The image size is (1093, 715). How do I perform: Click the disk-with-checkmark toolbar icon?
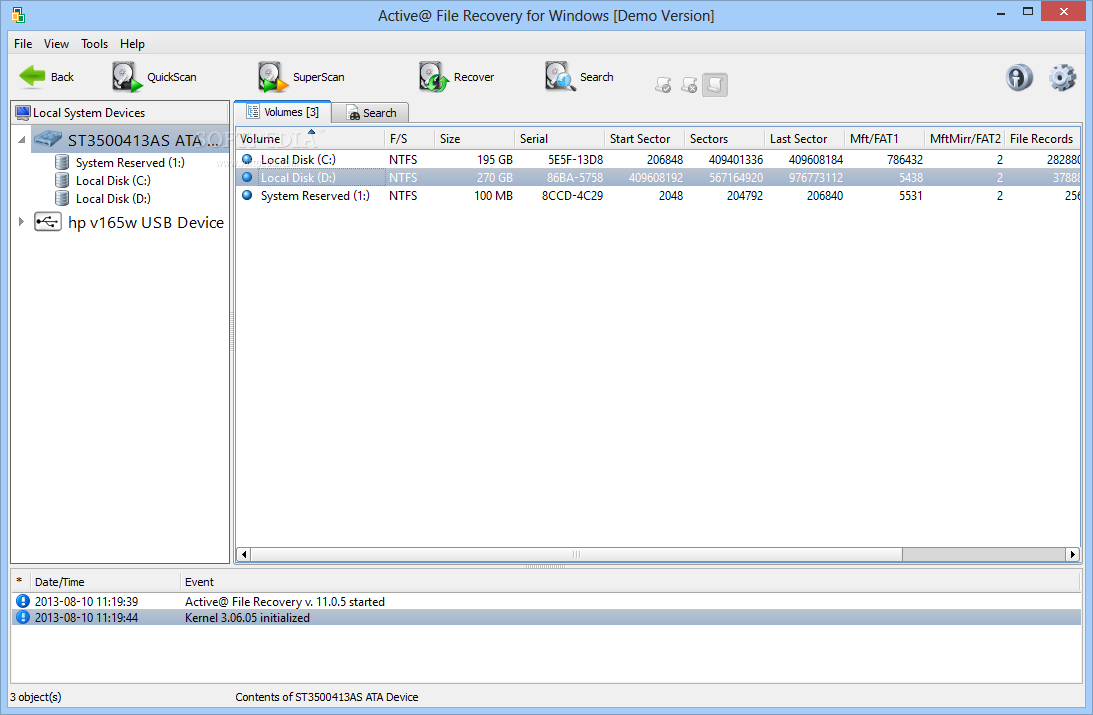663,85
